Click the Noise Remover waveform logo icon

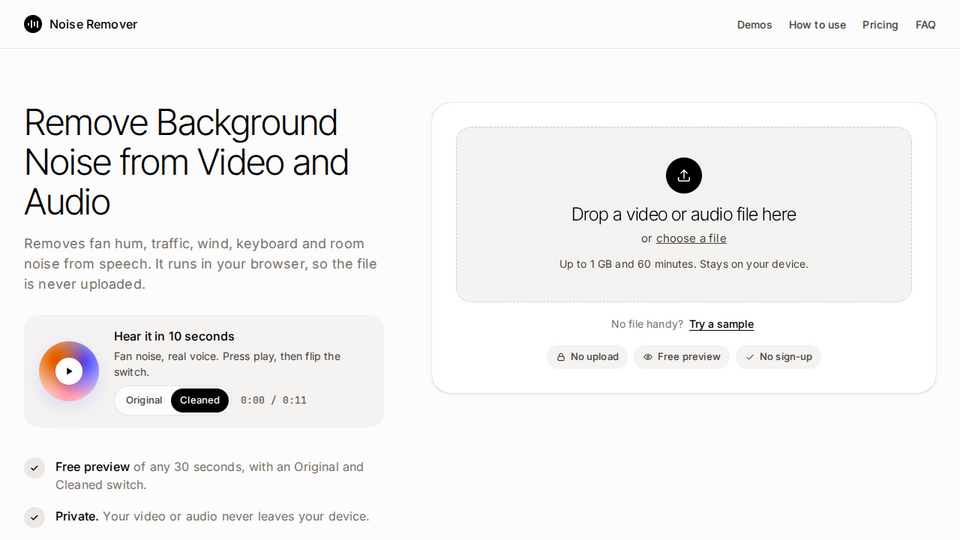pyautogui.click(x=33, y=24)
